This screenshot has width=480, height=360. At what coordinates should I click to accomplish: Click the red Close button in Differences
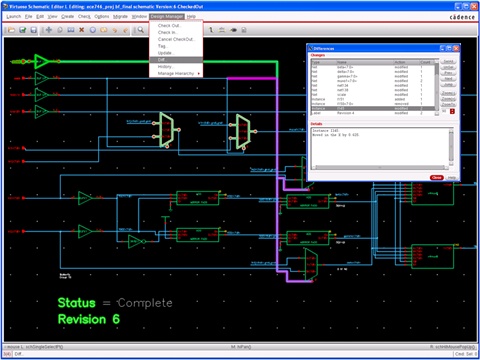click(x=437, y=177)
